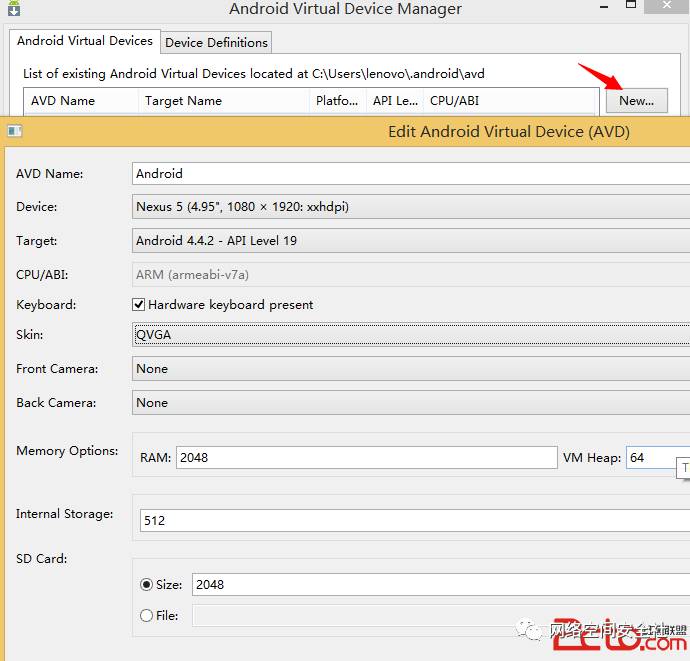
Task: Toggle the Hardware keyboard present checkbox
Action: 139,305
